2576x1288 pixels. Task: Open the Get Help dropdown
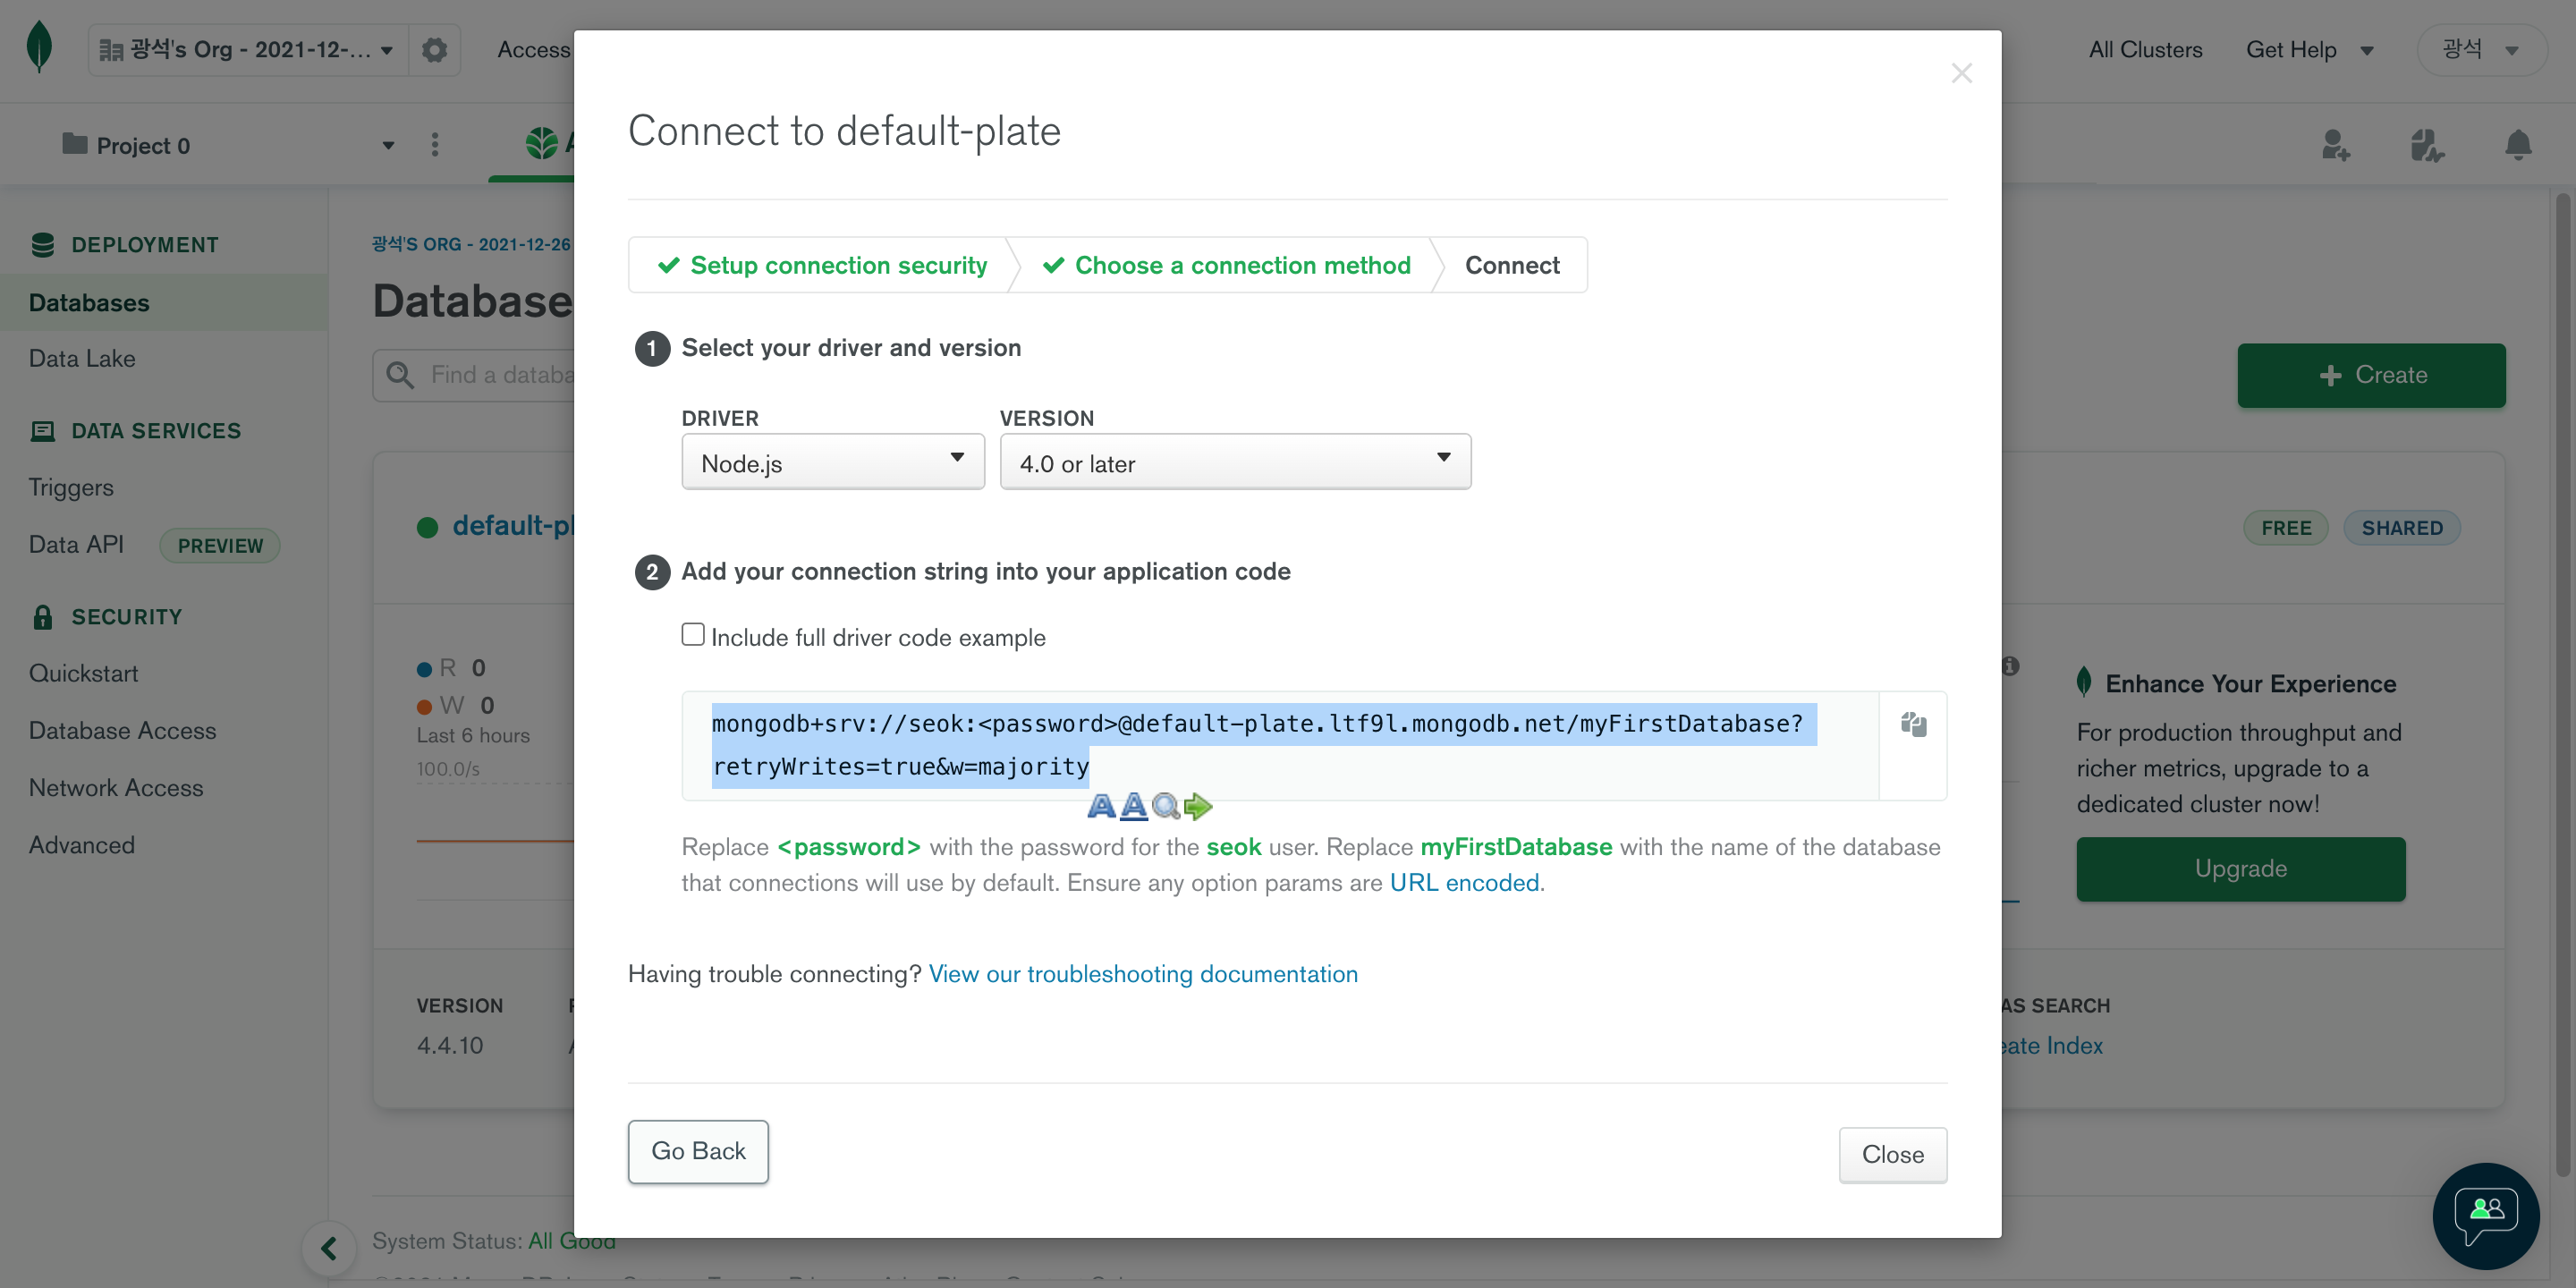click(x=2310, y=50)
